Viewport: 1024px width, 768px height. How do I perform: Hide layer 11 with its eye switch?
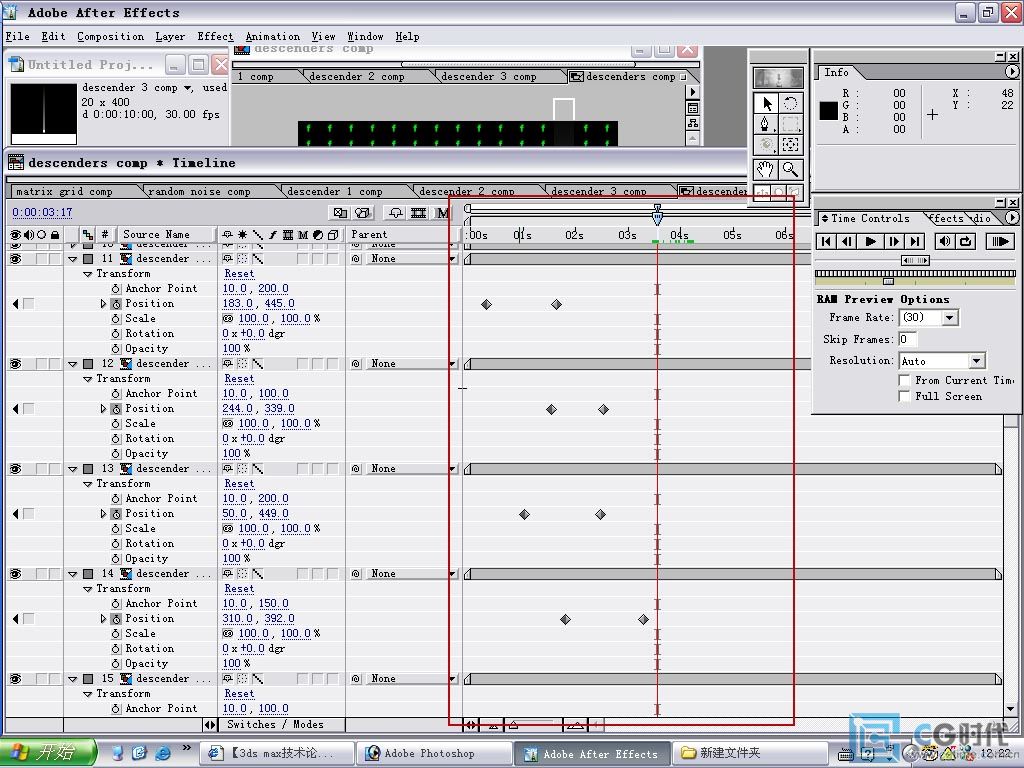[x=16, y=259]
